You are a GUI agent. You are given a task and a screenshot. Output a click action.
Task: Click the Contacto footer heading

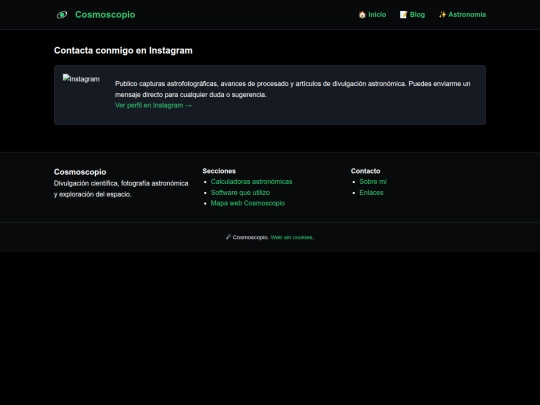pos(365,171)
